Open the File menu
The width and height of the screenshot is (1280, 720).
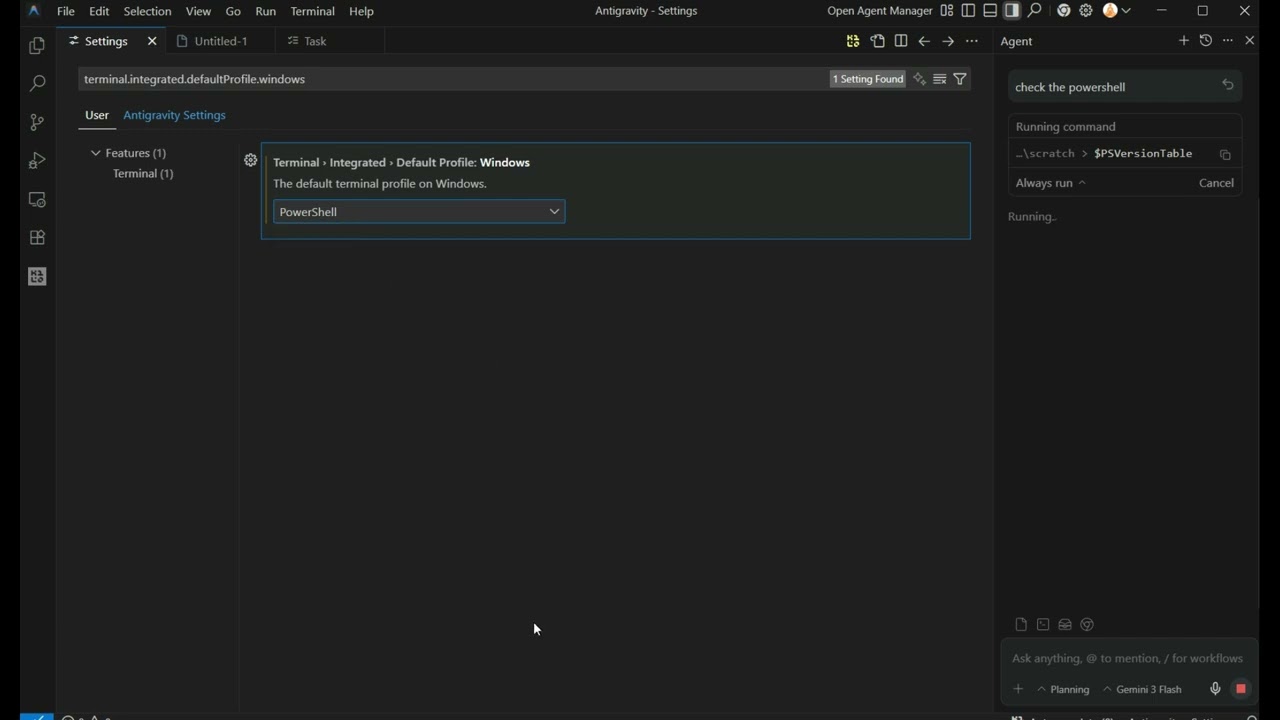[x=66, y=11]
